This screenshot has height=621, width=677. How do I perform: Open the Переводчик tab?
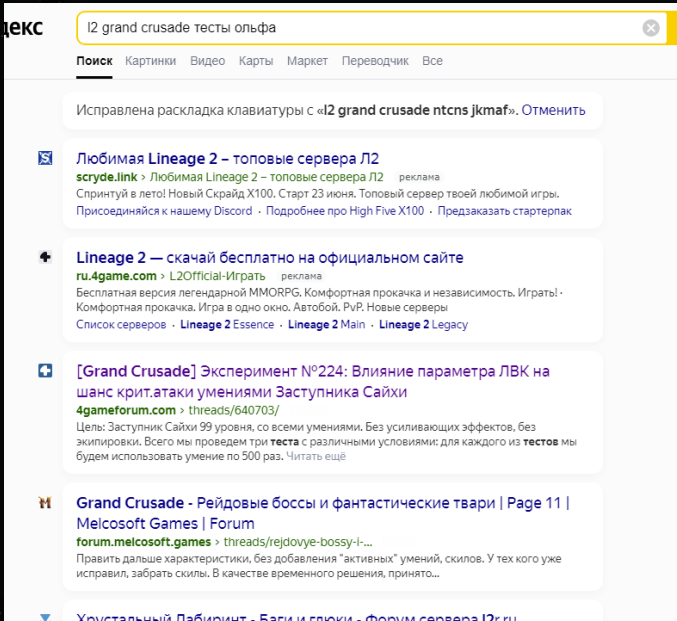[x=375, y=61]
